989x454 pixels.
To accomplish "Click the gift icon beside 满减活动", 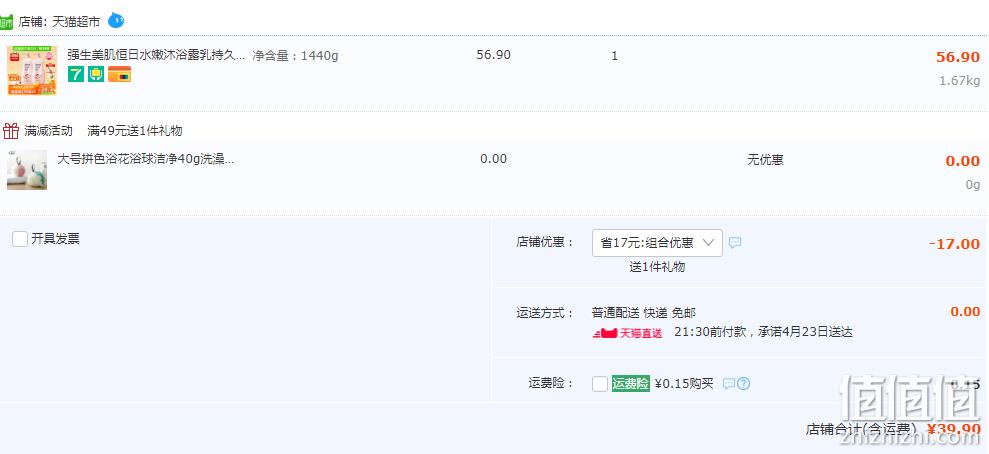I will coord(11,131).
